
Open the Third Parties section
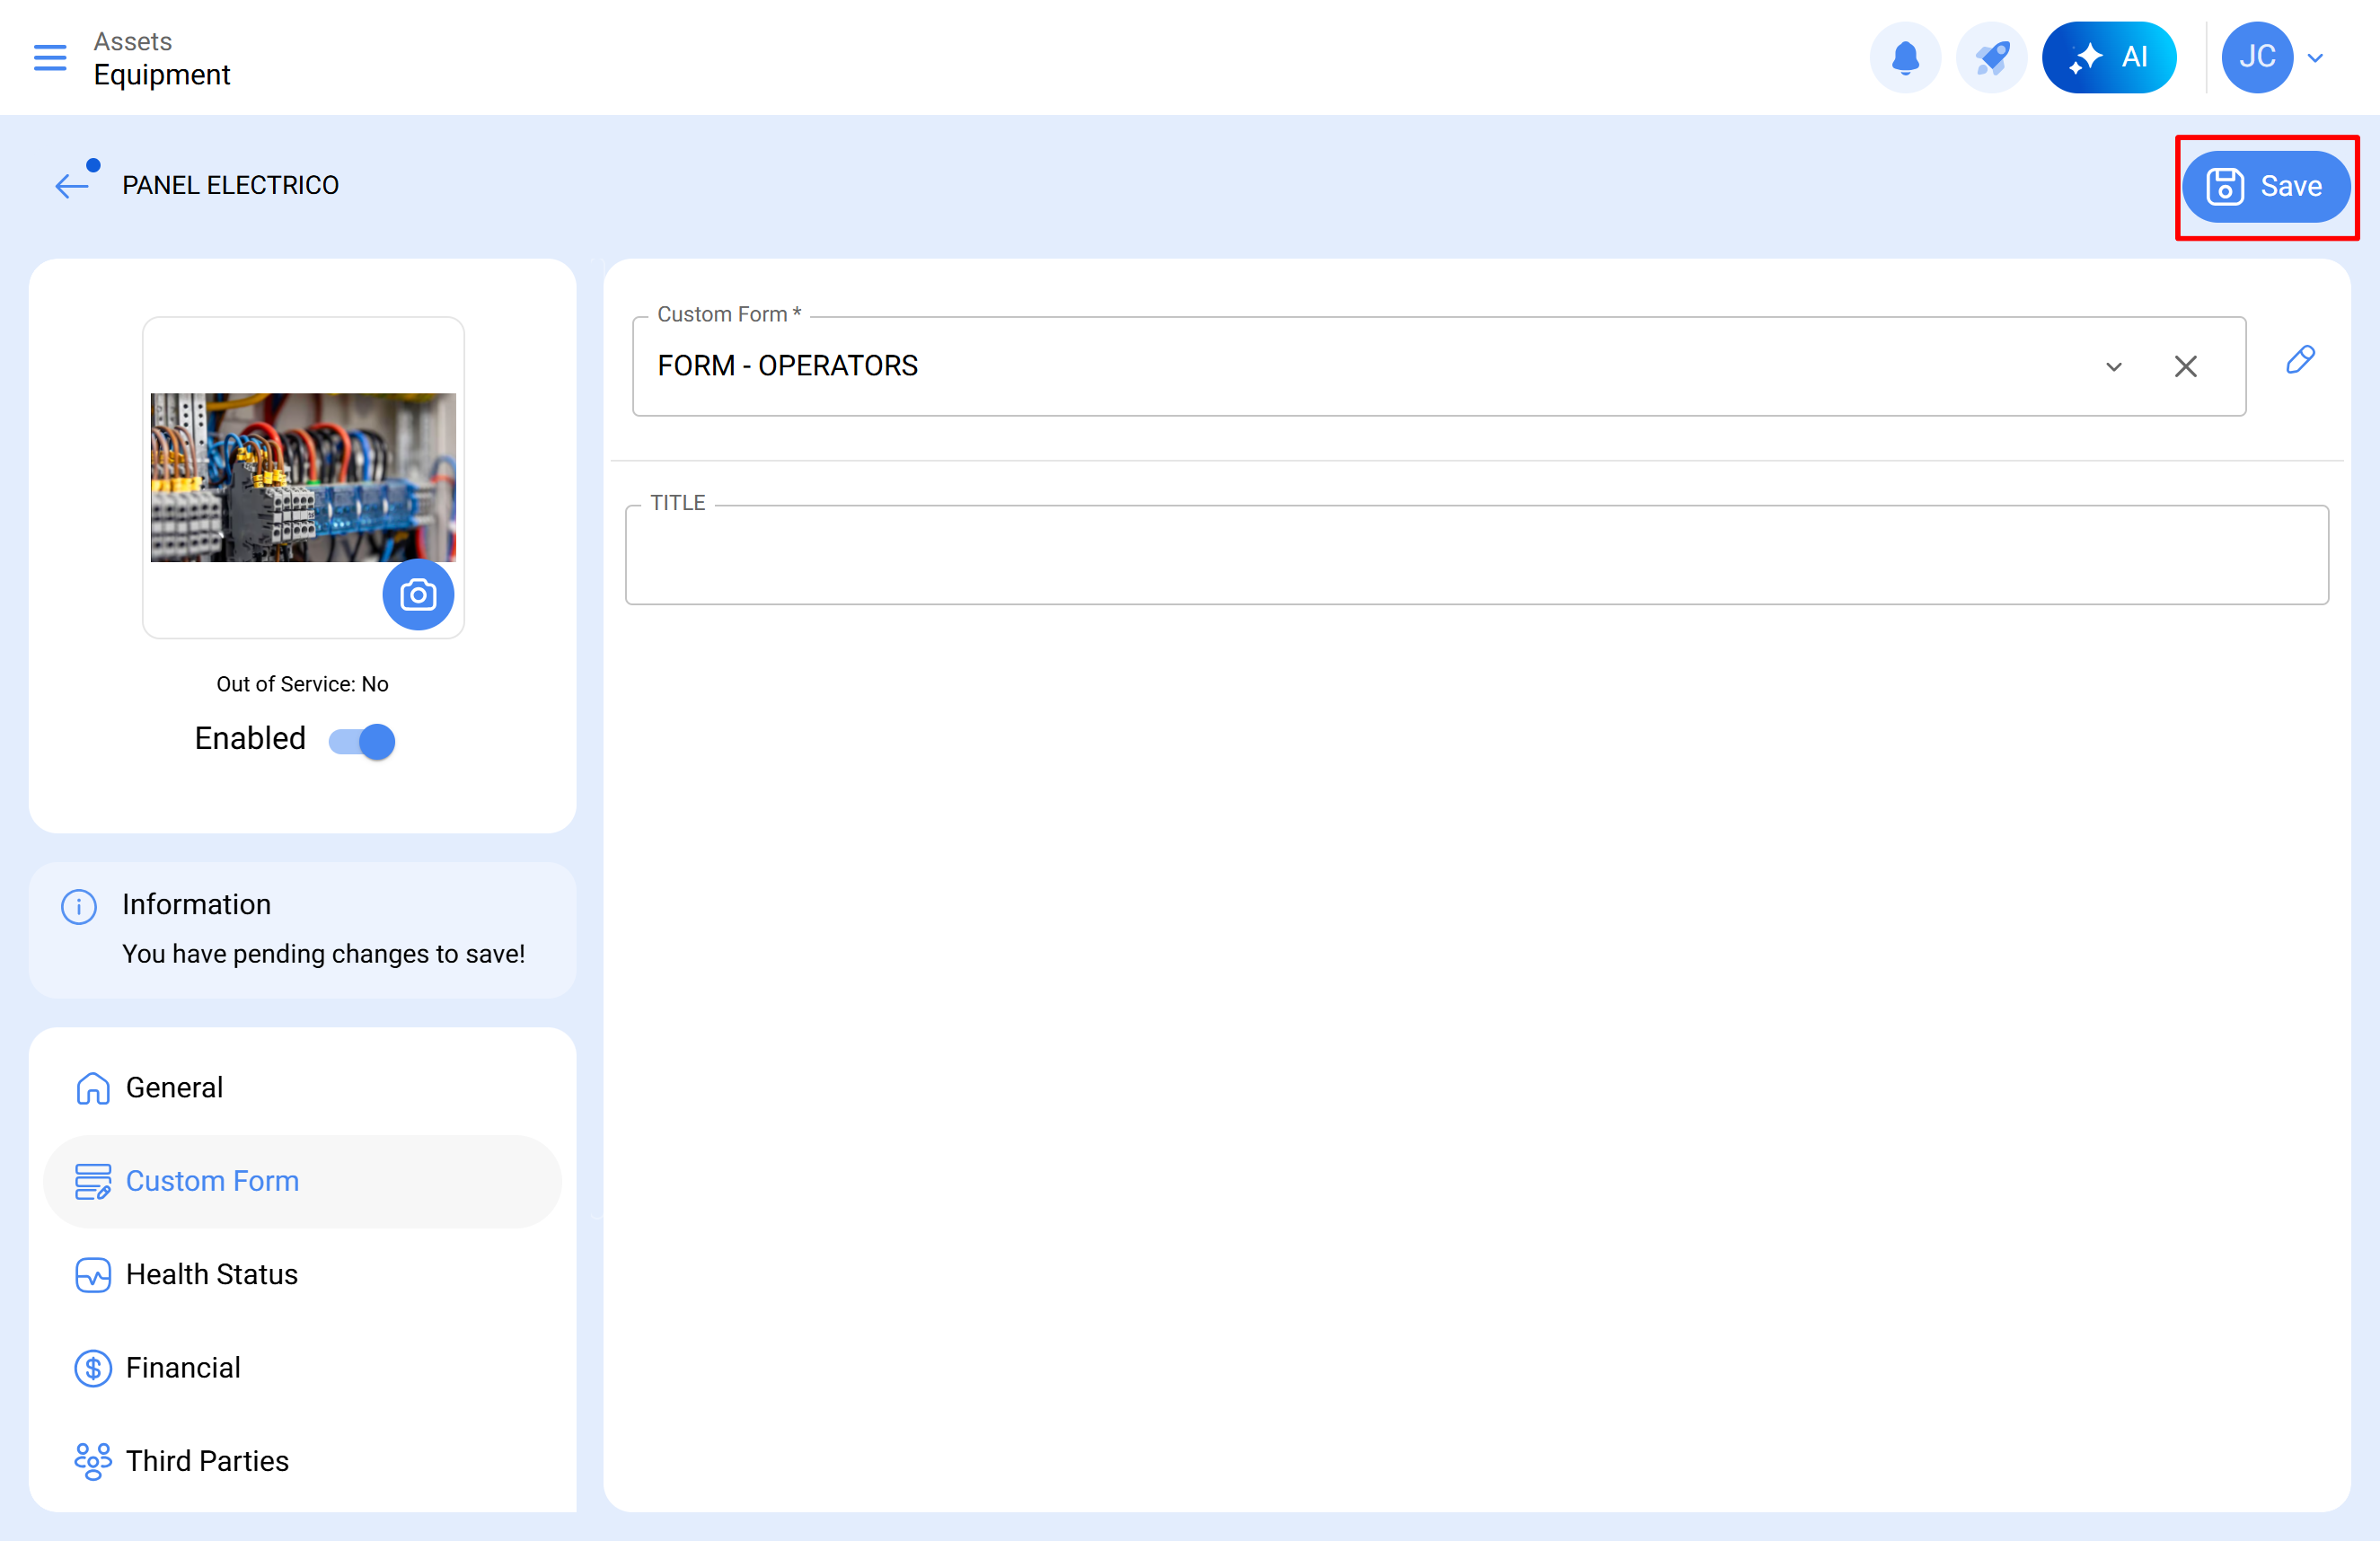pyautogui.click(x=207, y=1461)
